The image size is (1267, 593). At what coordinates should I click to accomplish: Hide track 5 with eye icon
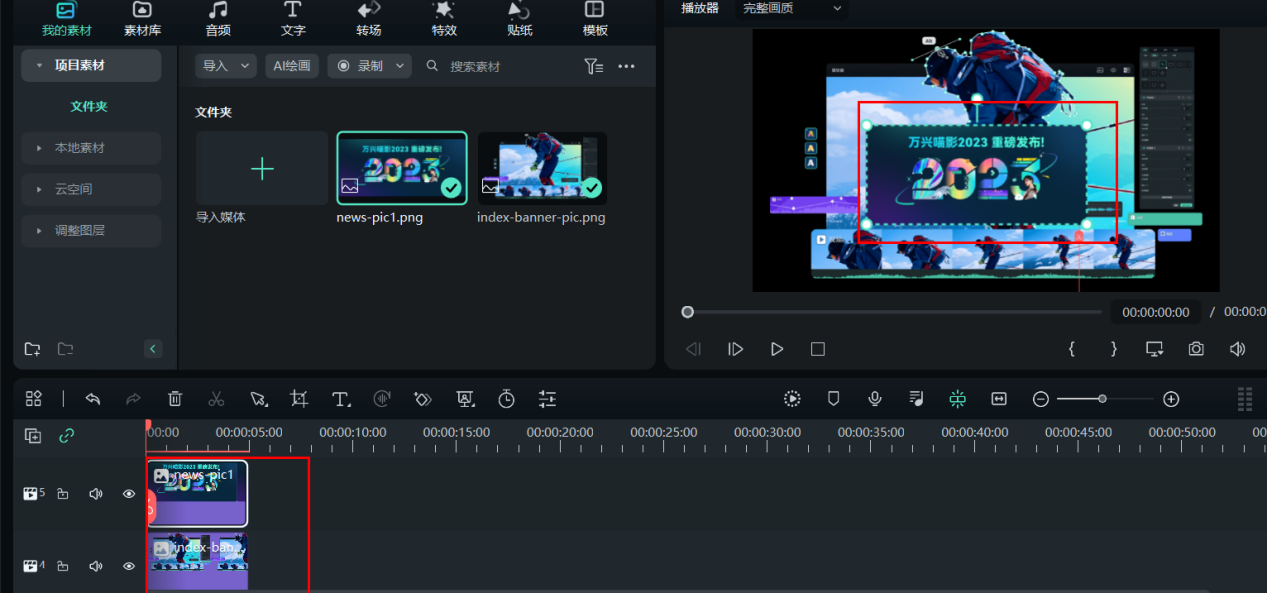pos(129,493)
